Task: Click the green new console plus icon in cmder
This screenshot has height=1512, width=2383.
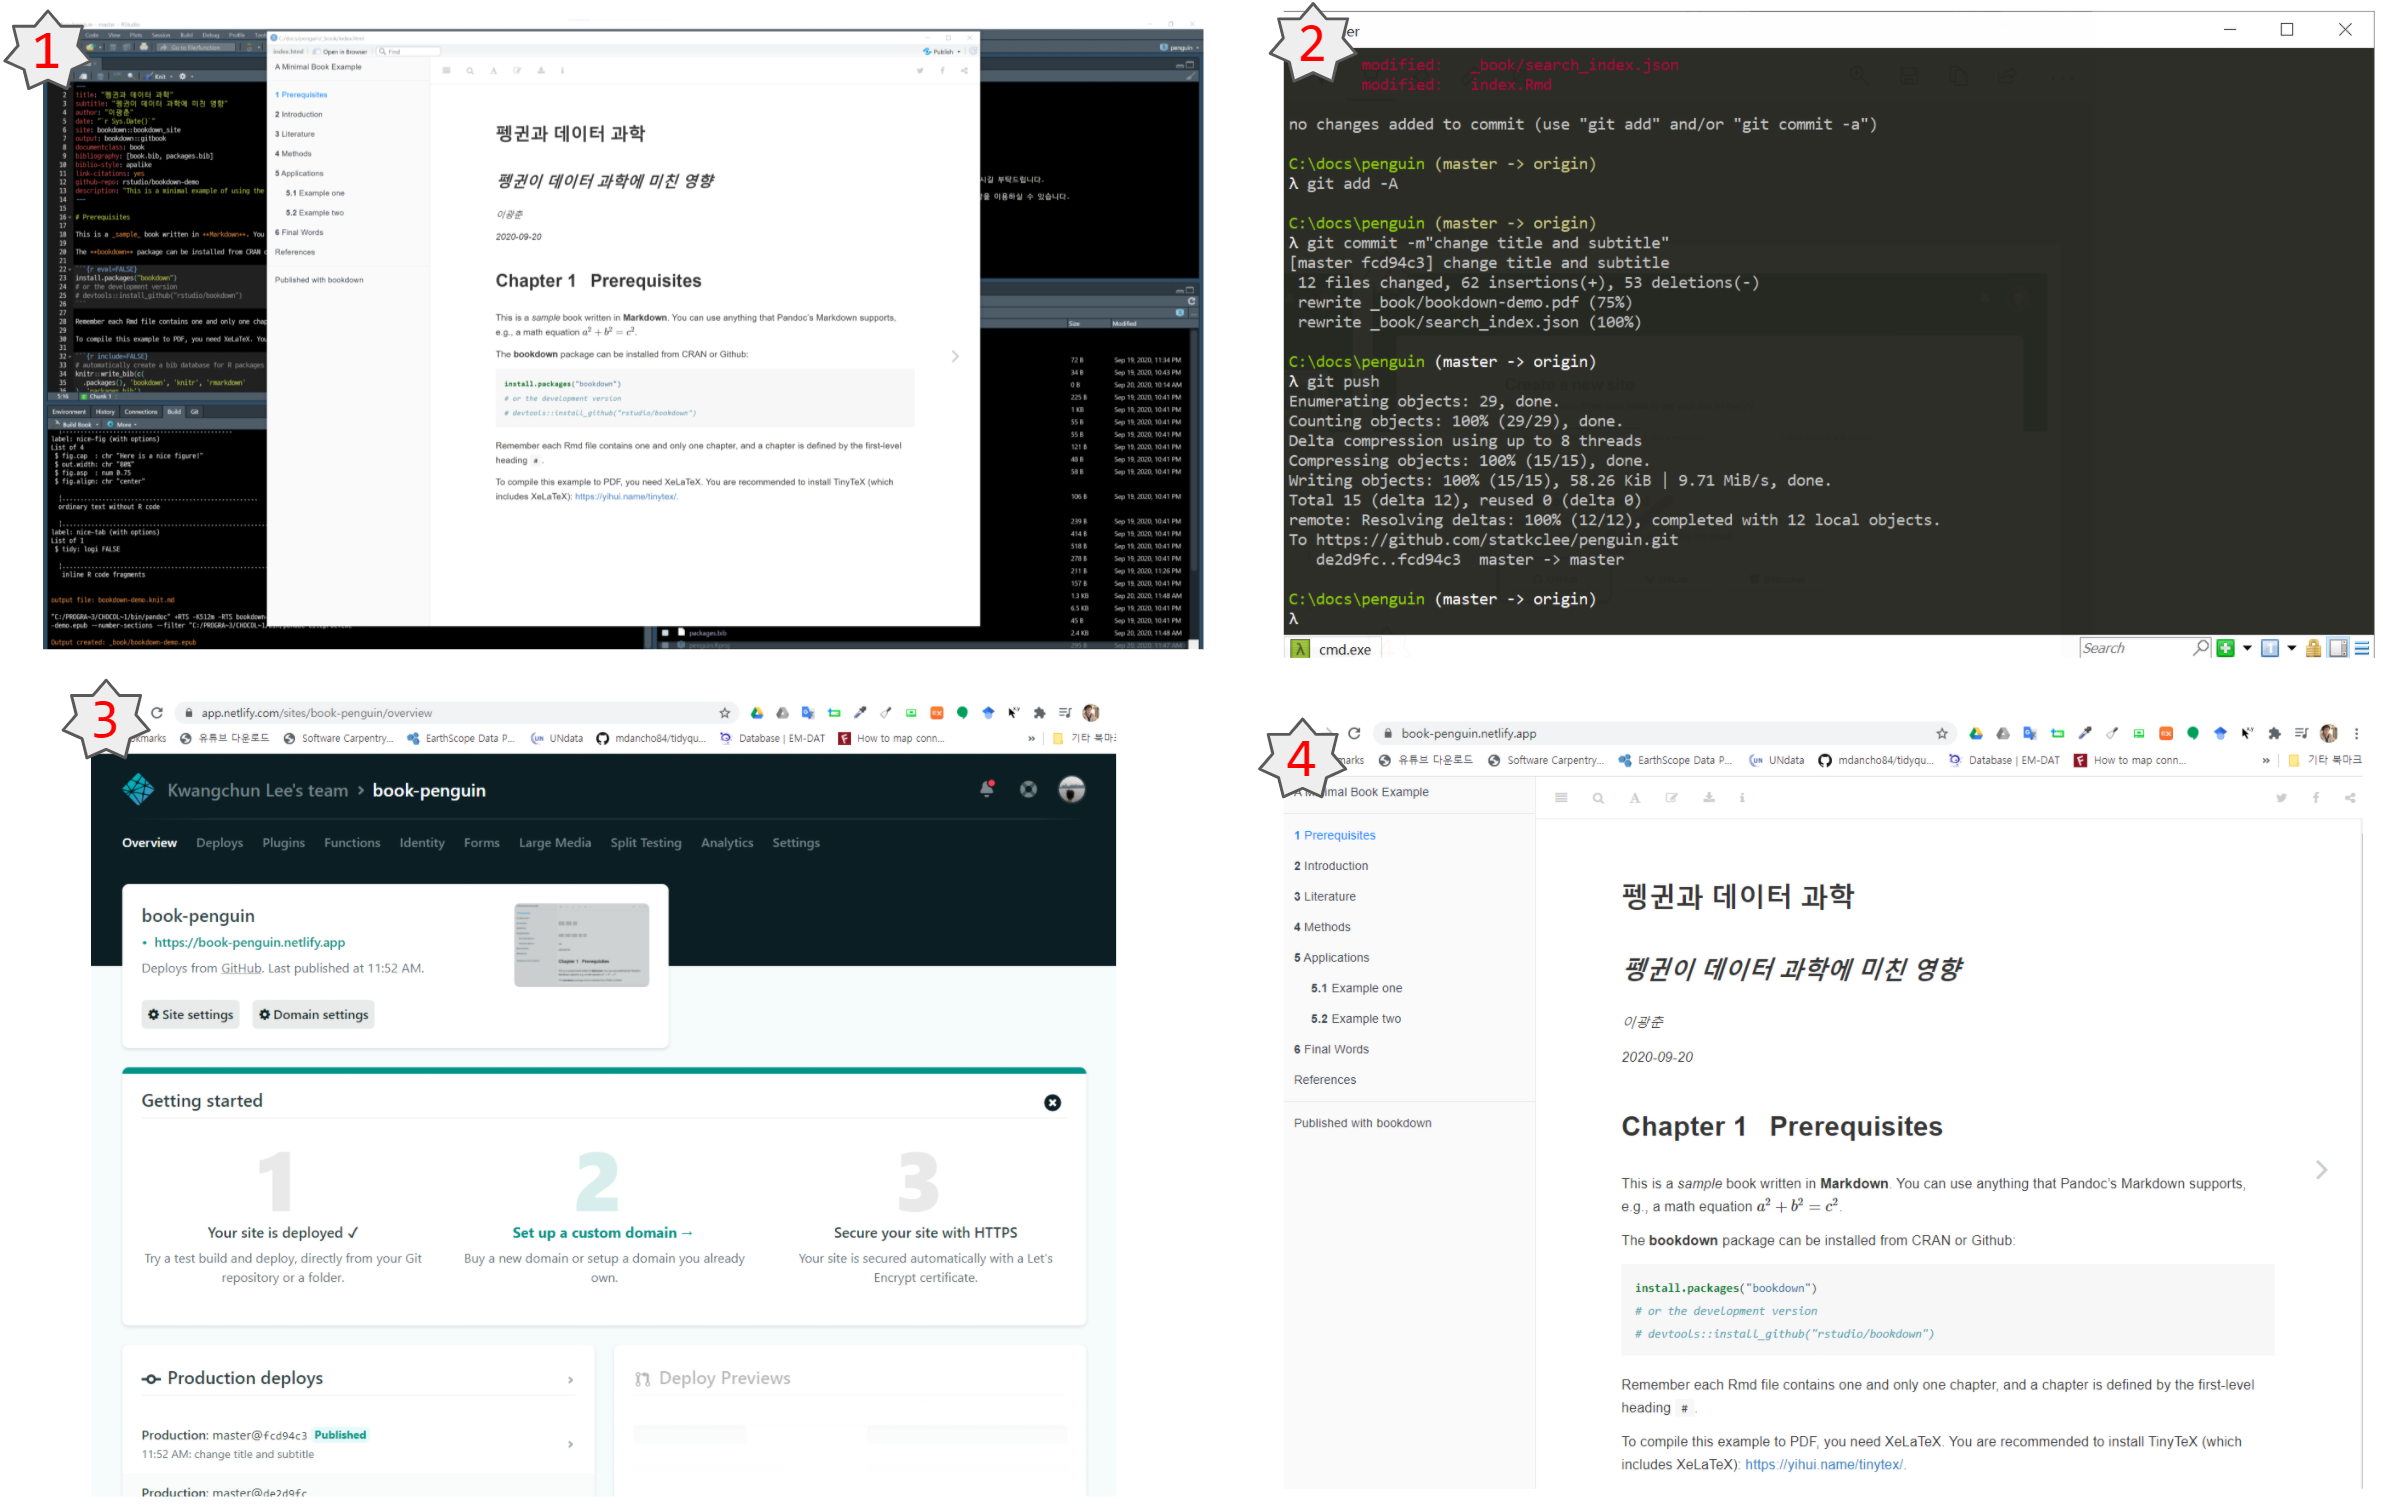Action: coord(2225,648)
